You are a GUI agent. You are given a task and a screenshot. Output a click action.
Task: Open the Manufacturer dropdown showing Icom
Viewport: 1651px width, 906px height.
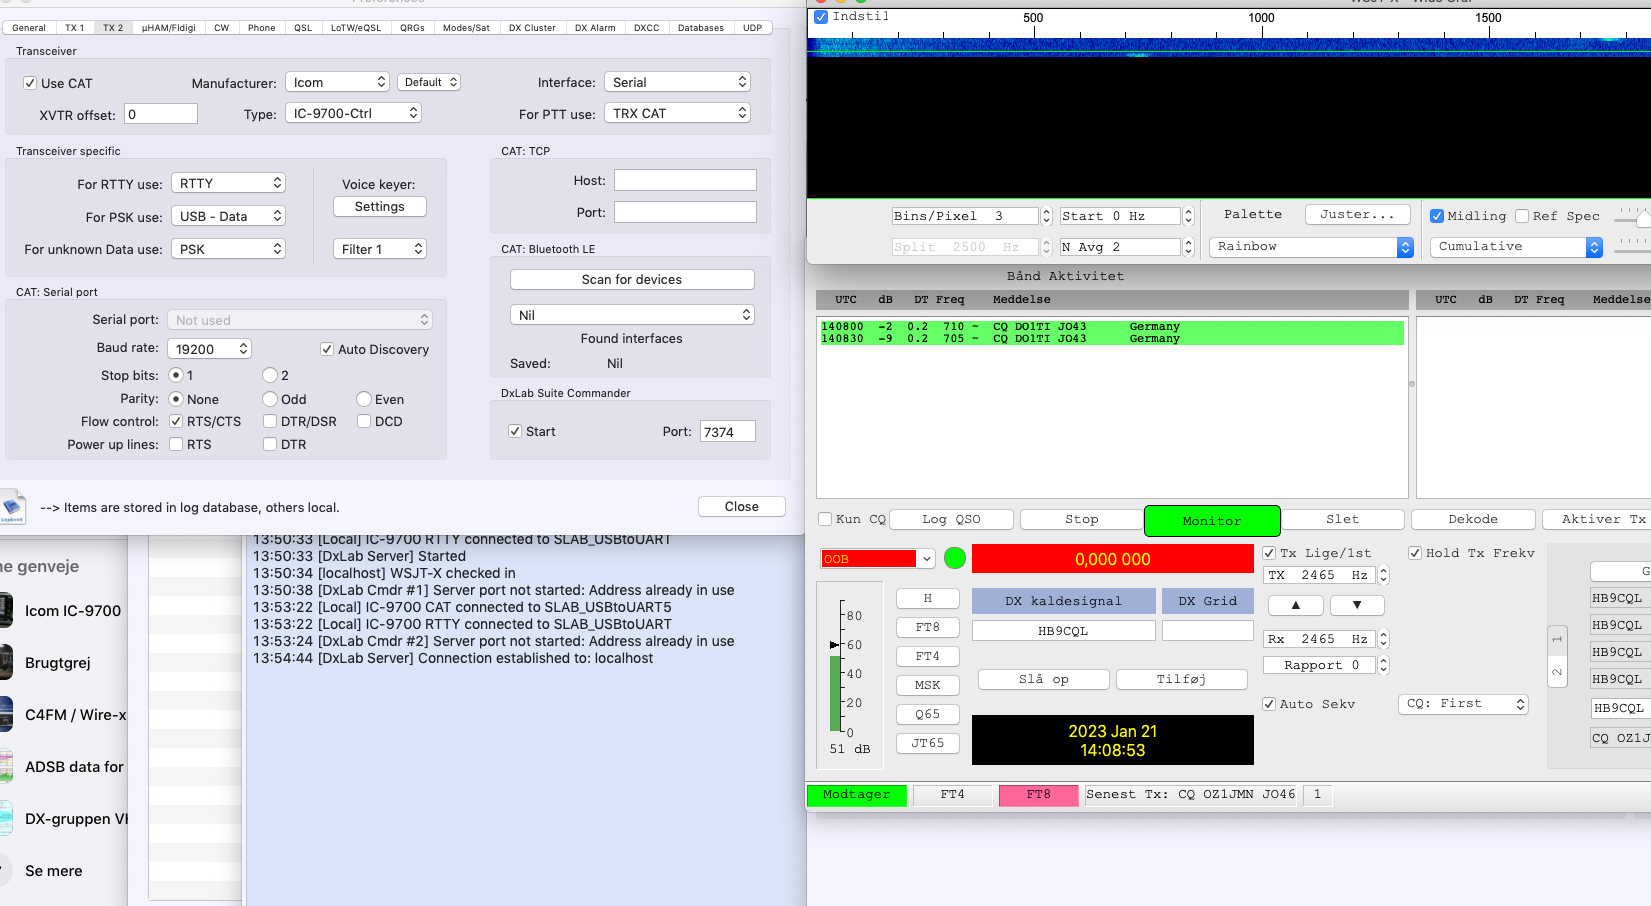337,82
